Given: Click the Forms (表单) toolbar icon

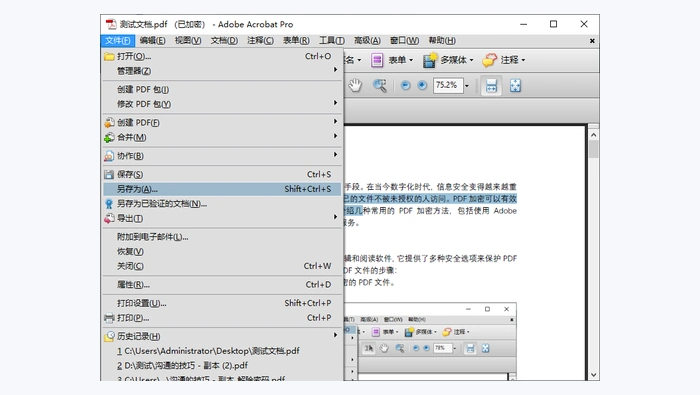Looking at the screenshot, I should pyautogui.click(x=377, y=60).
